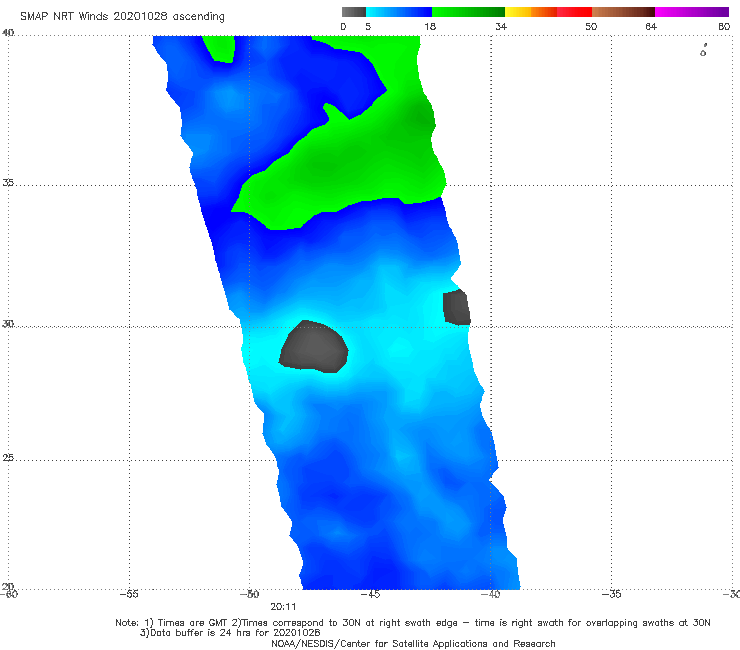Viewport: 740px width, 650px height.
Task: Click the small green patch at top-left of swath
Action: pyautogui.click(x=219, y=48)
